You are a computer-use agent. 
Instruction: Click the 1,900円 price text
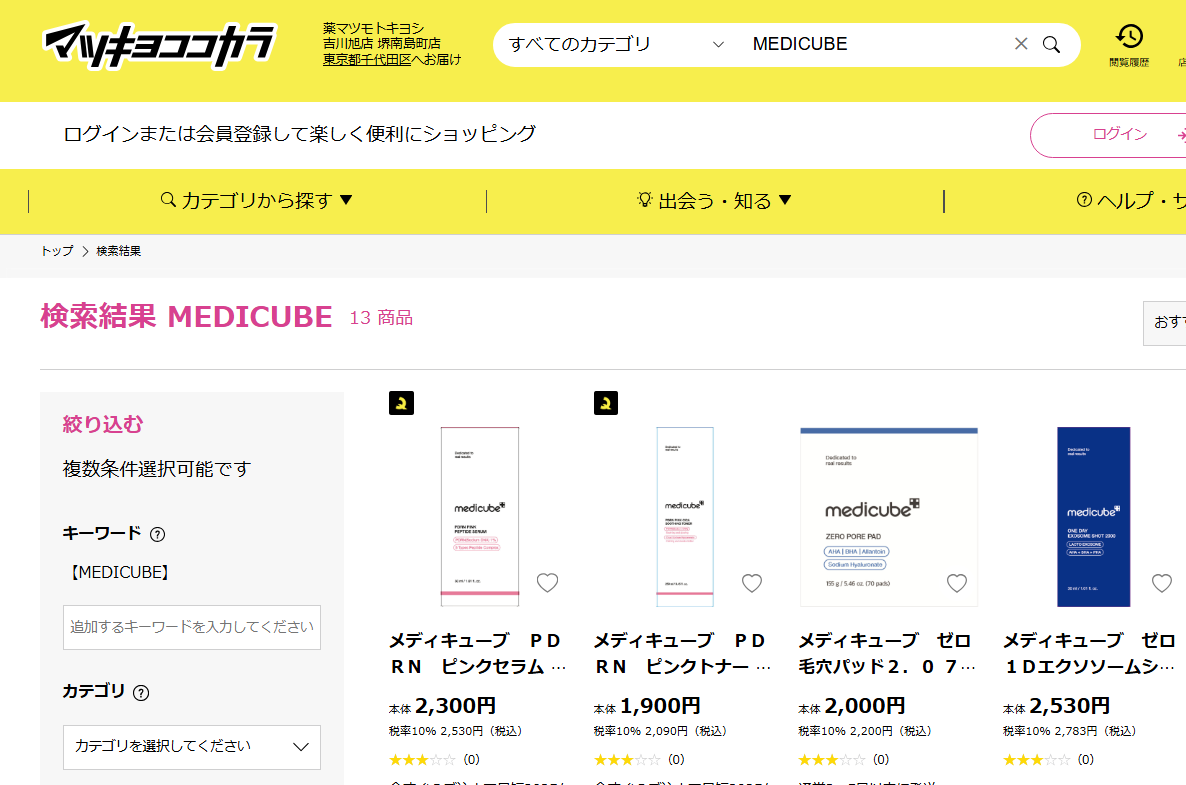pyautogui.click(x=660, y=706)
